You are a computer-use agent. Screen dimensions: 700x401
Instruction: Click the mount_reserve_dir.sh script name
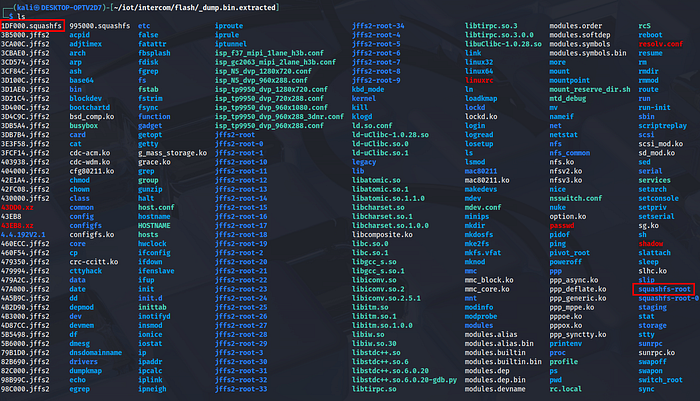point(590,89)
